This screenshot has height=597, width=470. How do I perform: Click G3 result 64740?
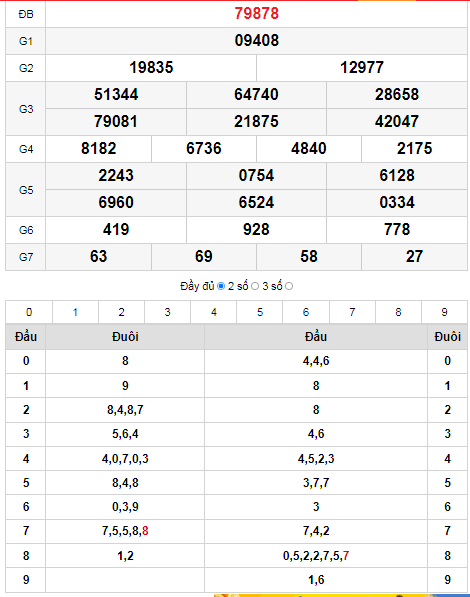pos(256,95)
